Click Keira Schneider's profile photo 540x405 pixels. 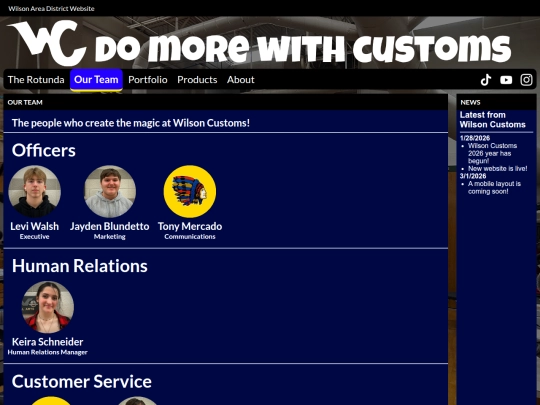coord(48,307)
